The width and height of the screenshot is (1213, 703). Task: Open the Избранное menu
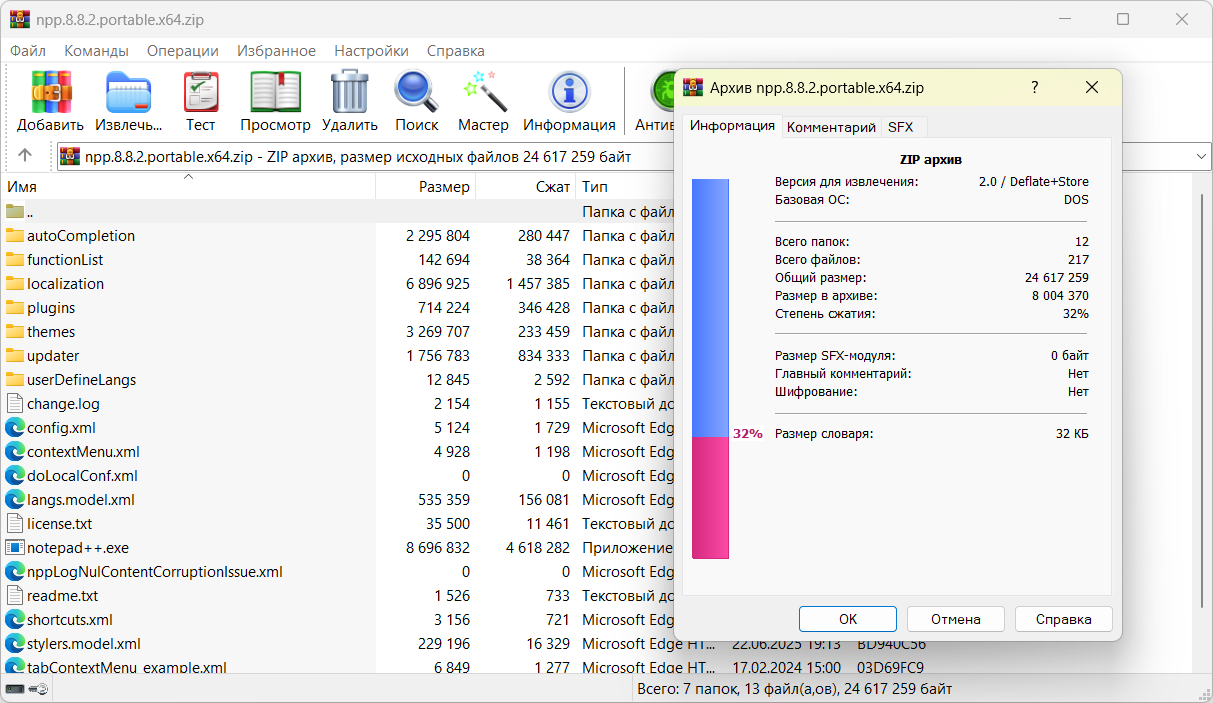276,50
